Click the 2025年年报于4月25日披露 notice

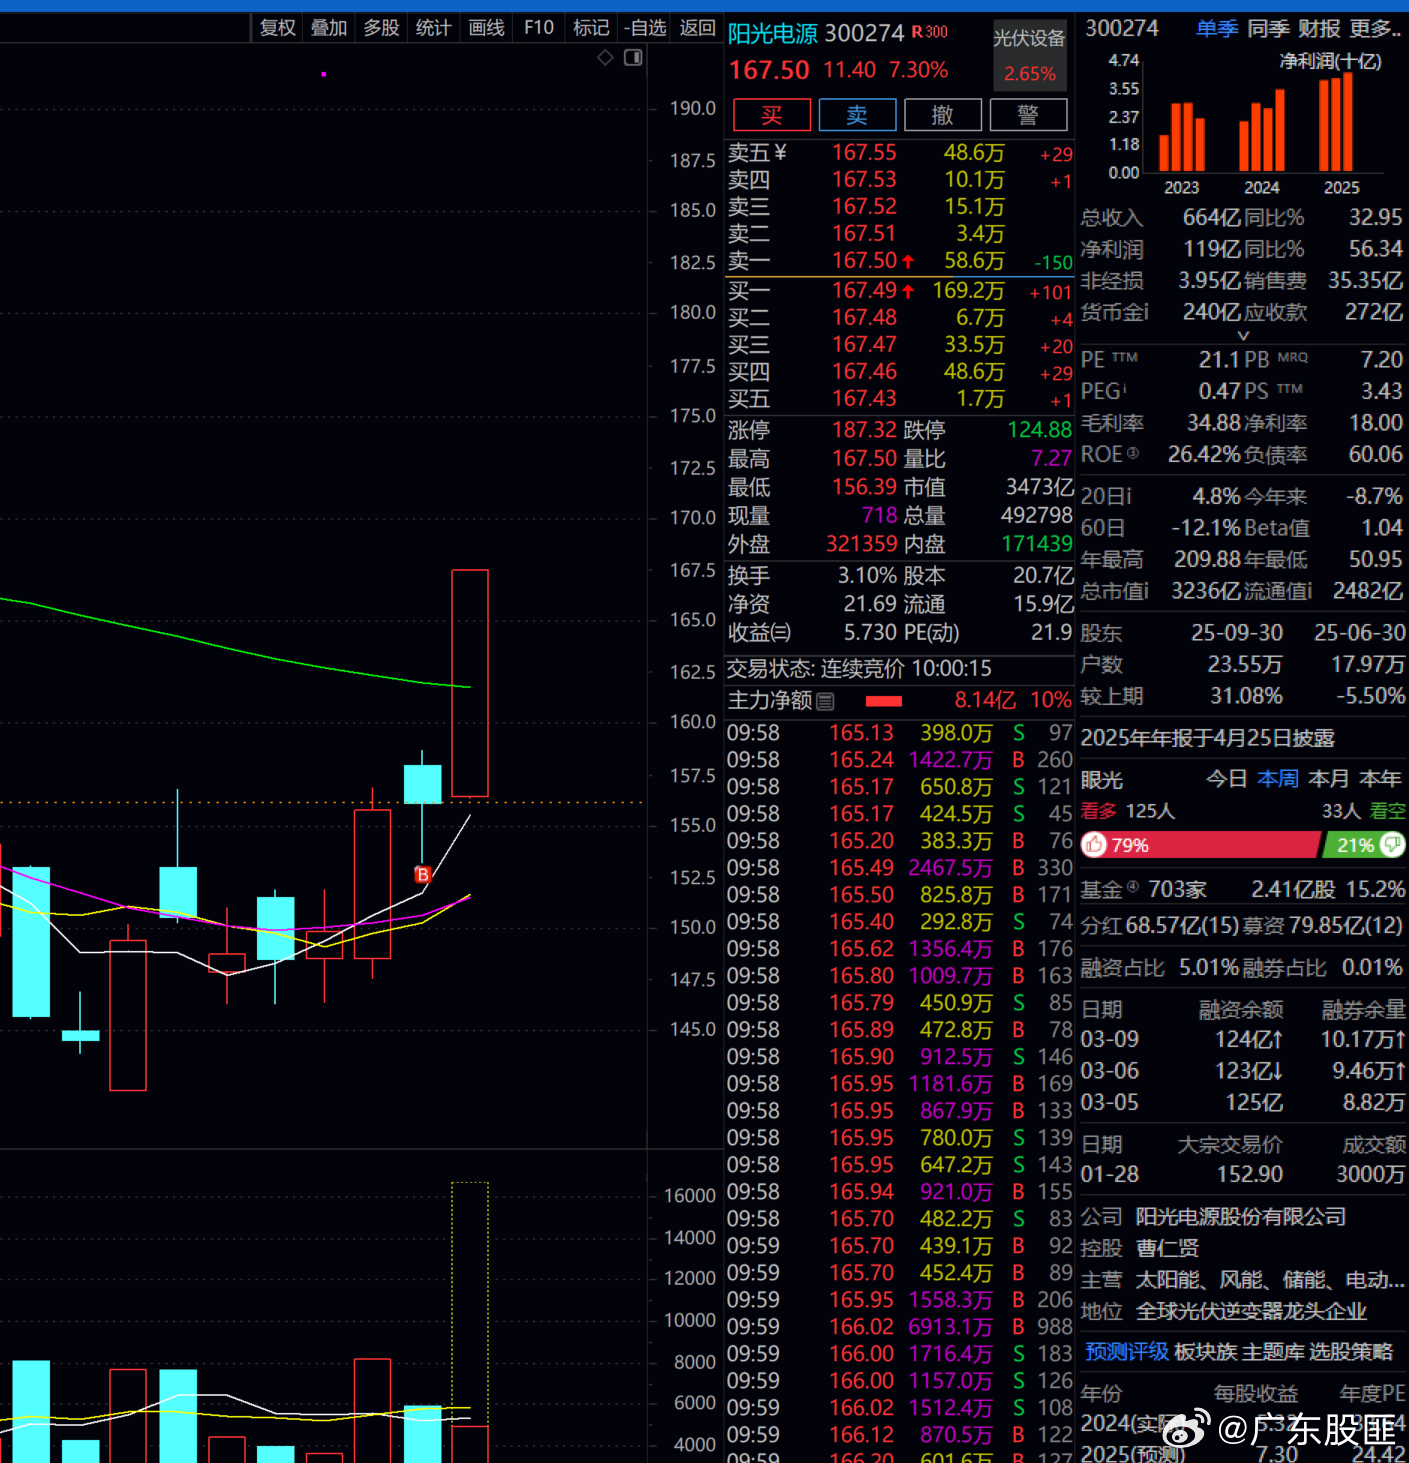1208,738
